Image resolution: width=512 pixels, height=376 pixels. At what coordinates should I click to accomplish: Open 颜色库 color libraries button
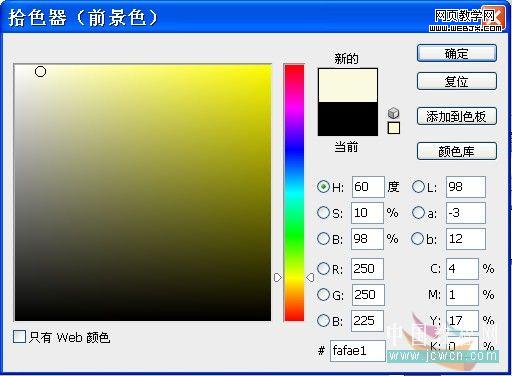457,151
